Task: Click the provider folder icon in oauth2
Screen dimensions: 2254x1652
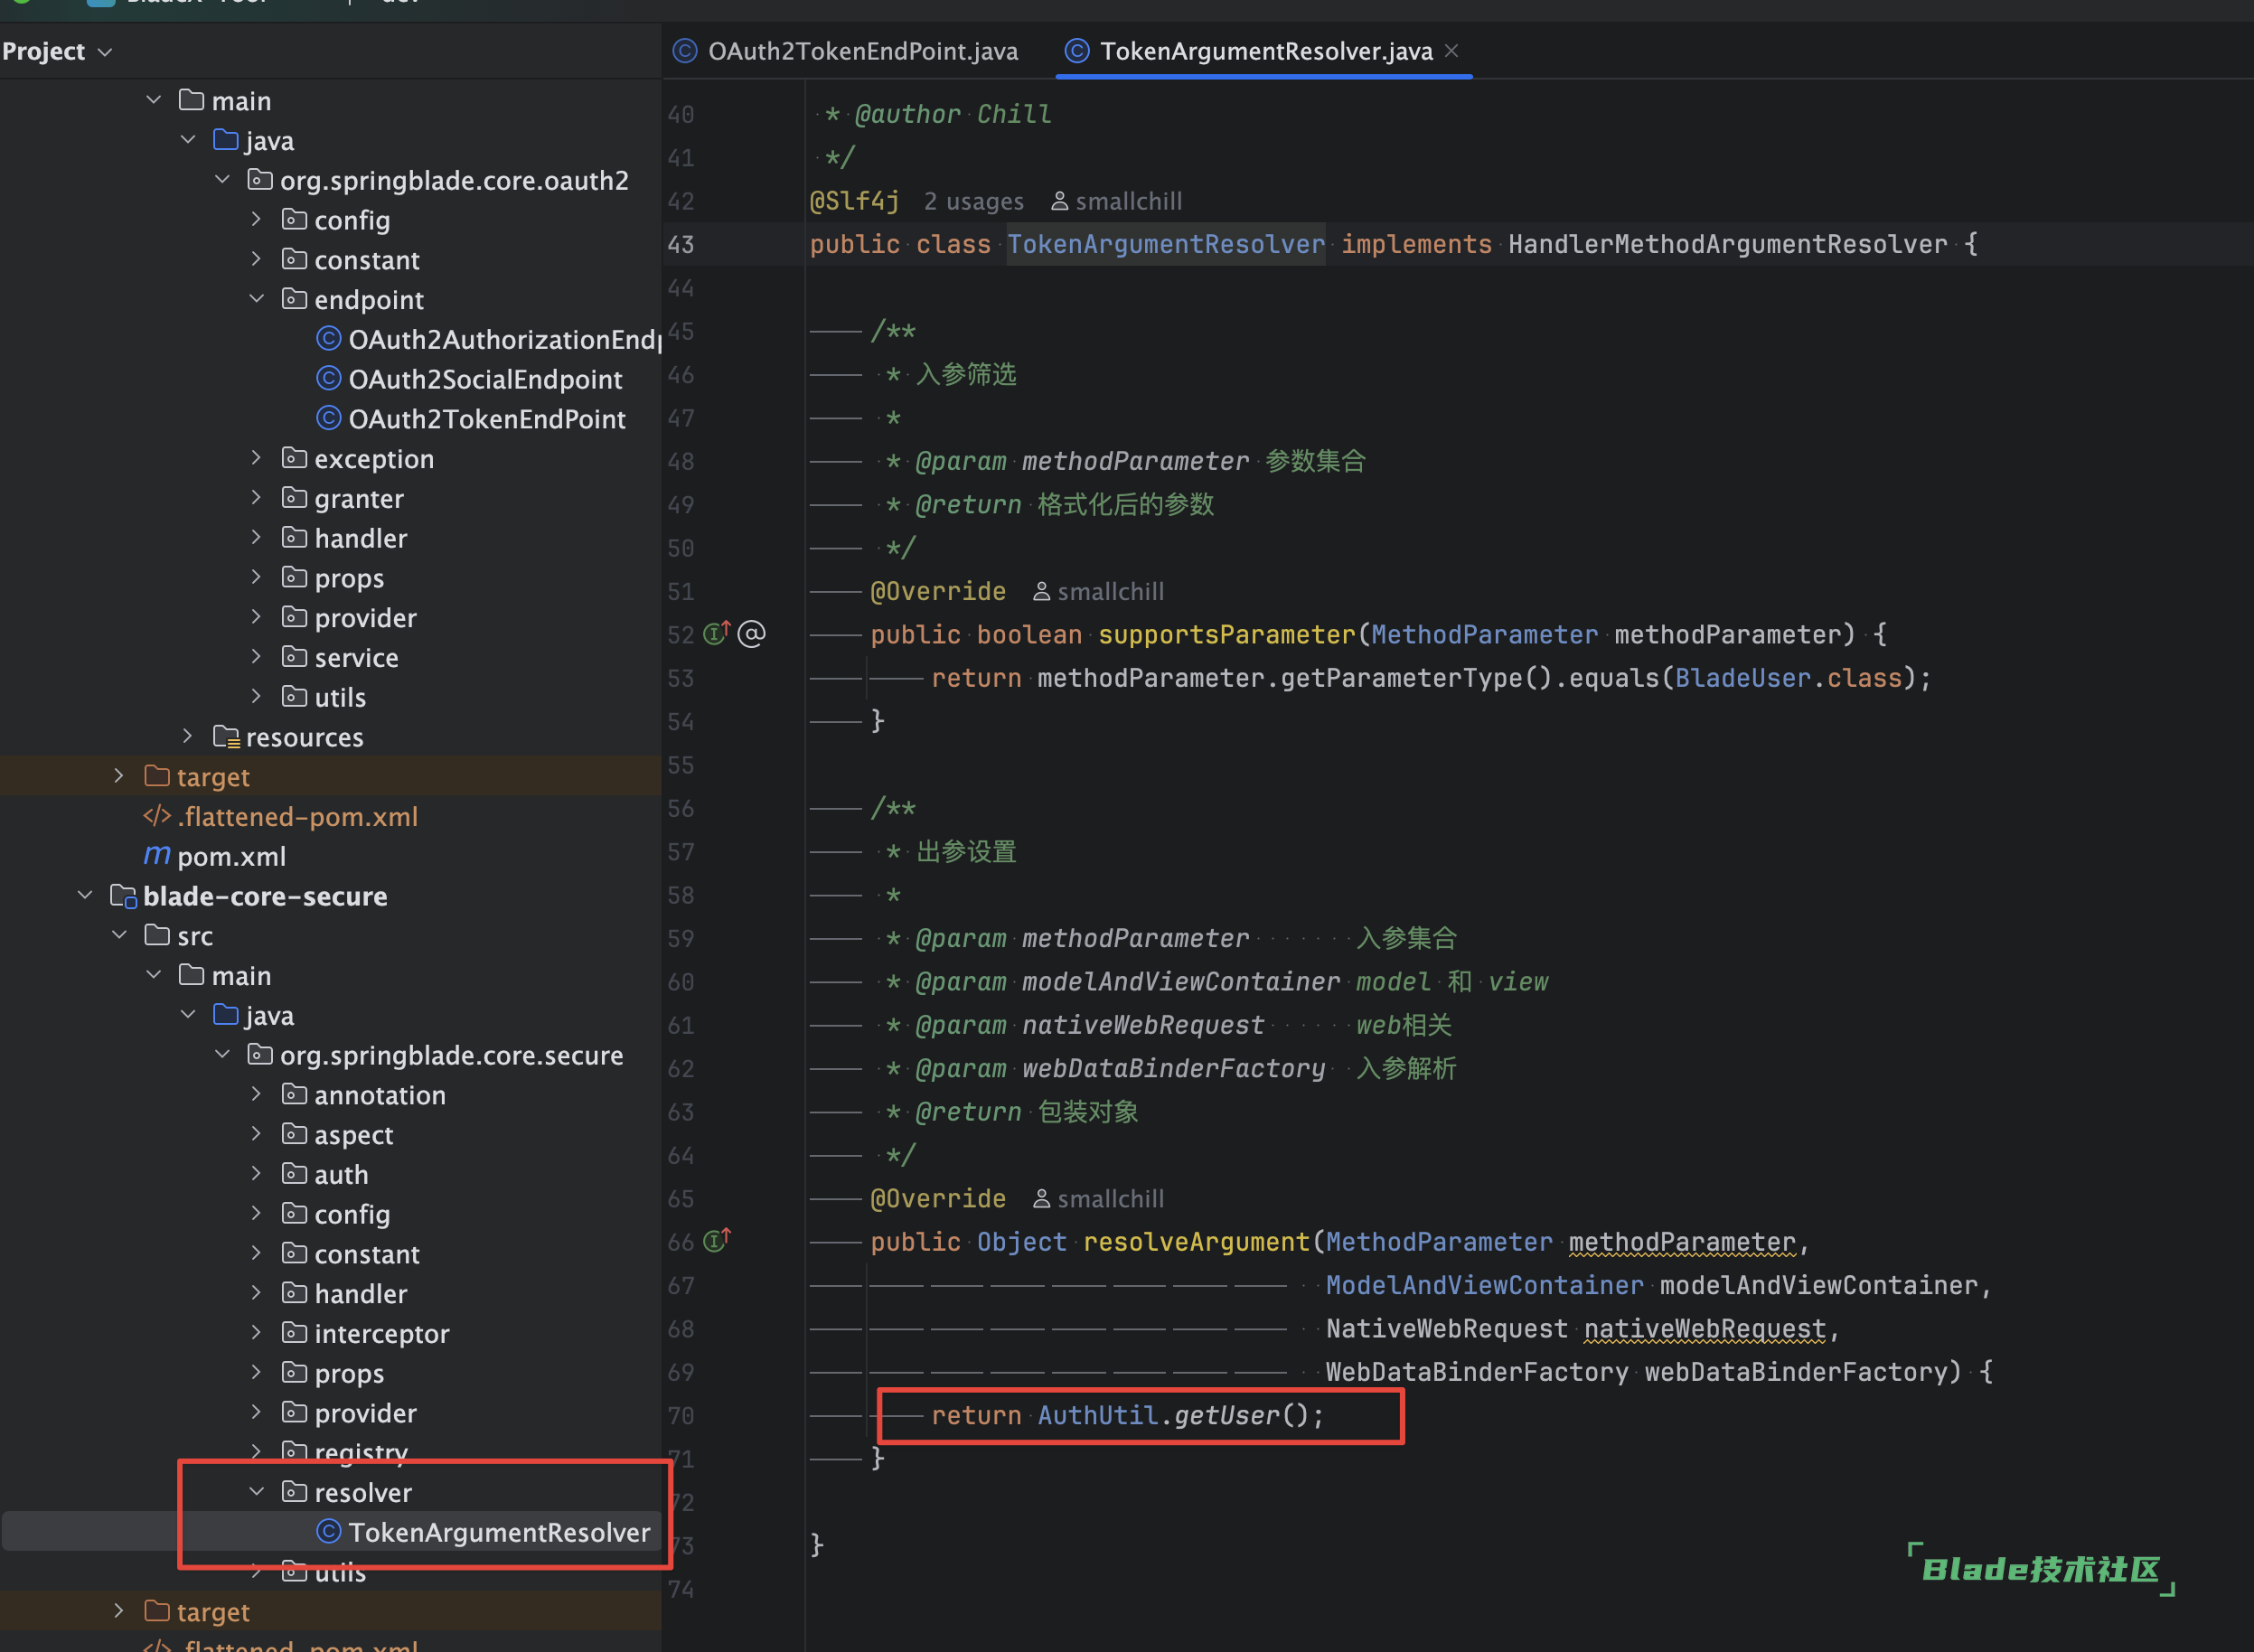Action: tap(294, 617)
